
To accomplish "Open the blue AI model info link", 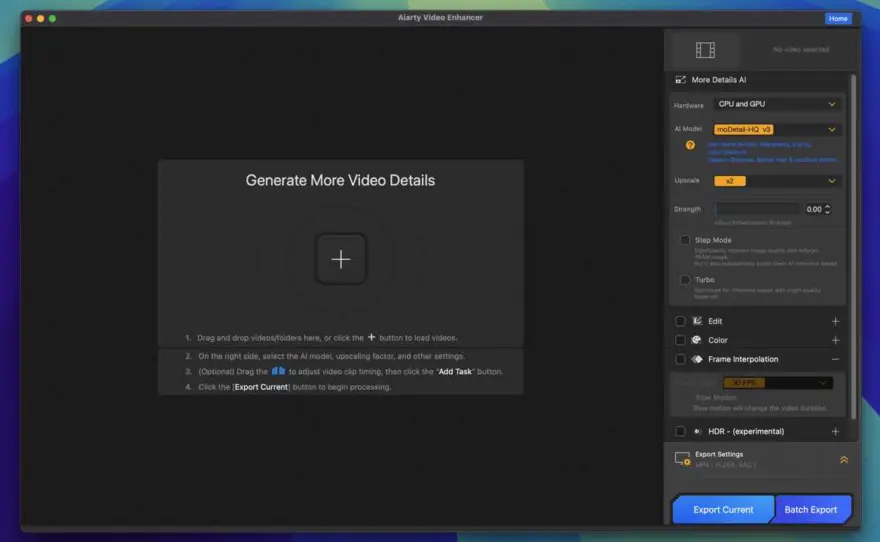I will [x=771, y=152].
